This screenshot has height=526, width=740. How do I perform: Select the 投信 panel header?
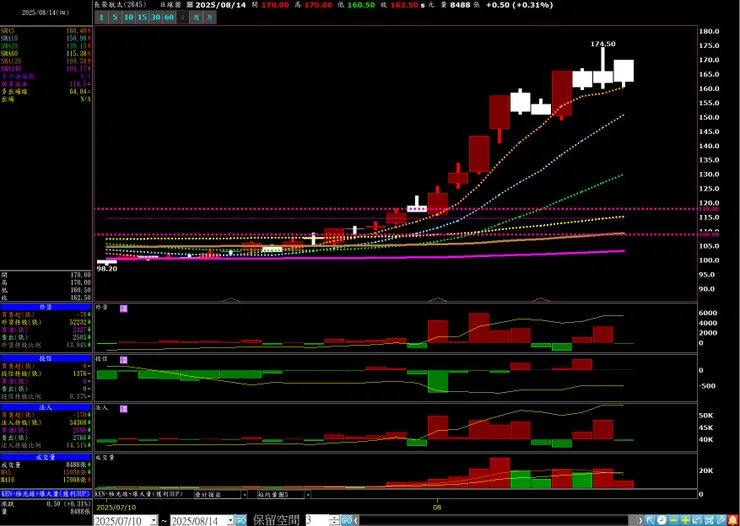pyautogui.click(x=46, y=359)
